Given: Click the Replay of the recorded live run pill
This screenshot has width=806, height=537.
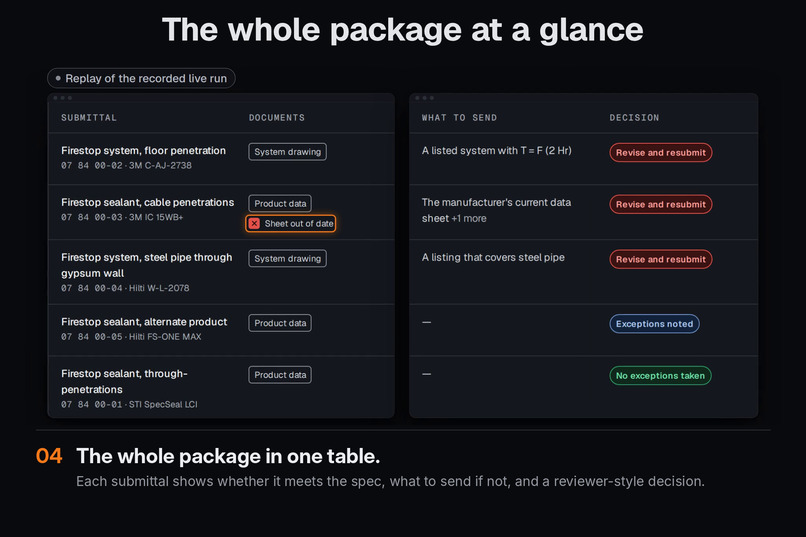Looking at the screenshot, I should pos(141,78).
